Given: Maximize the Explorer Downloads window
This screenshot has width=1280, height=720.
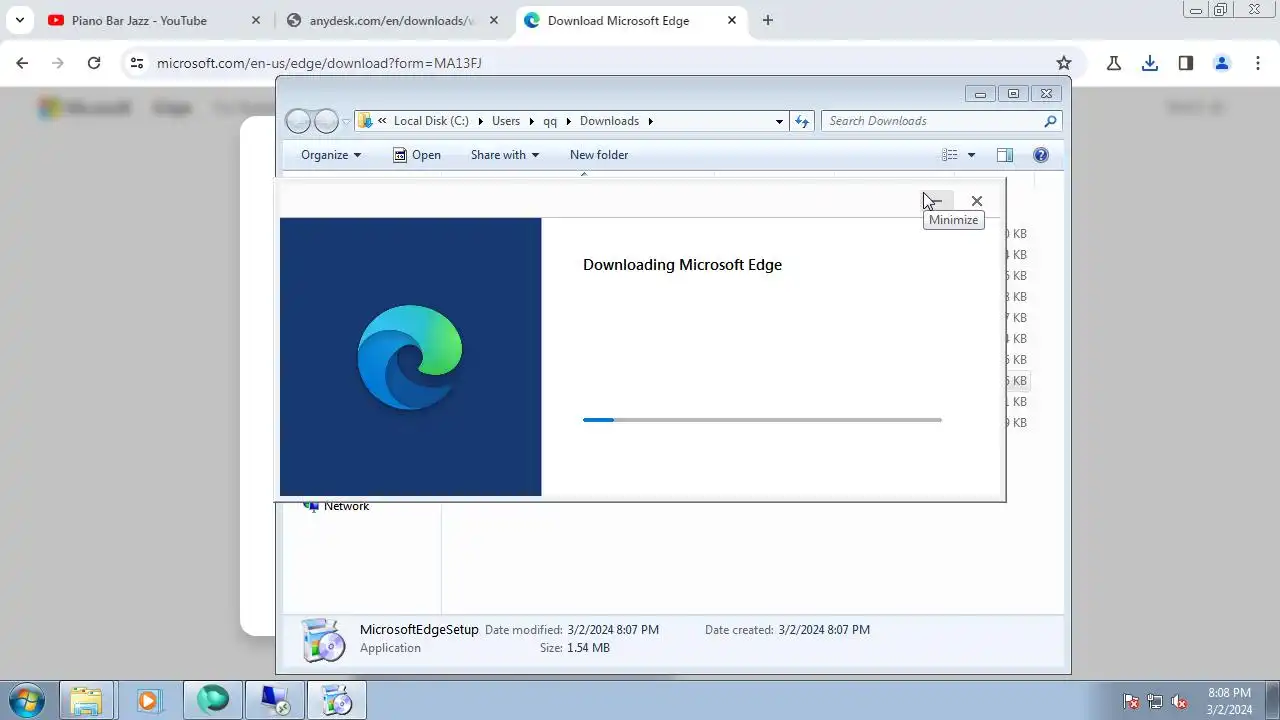Looking at the screenshot, I should 1013,94.
